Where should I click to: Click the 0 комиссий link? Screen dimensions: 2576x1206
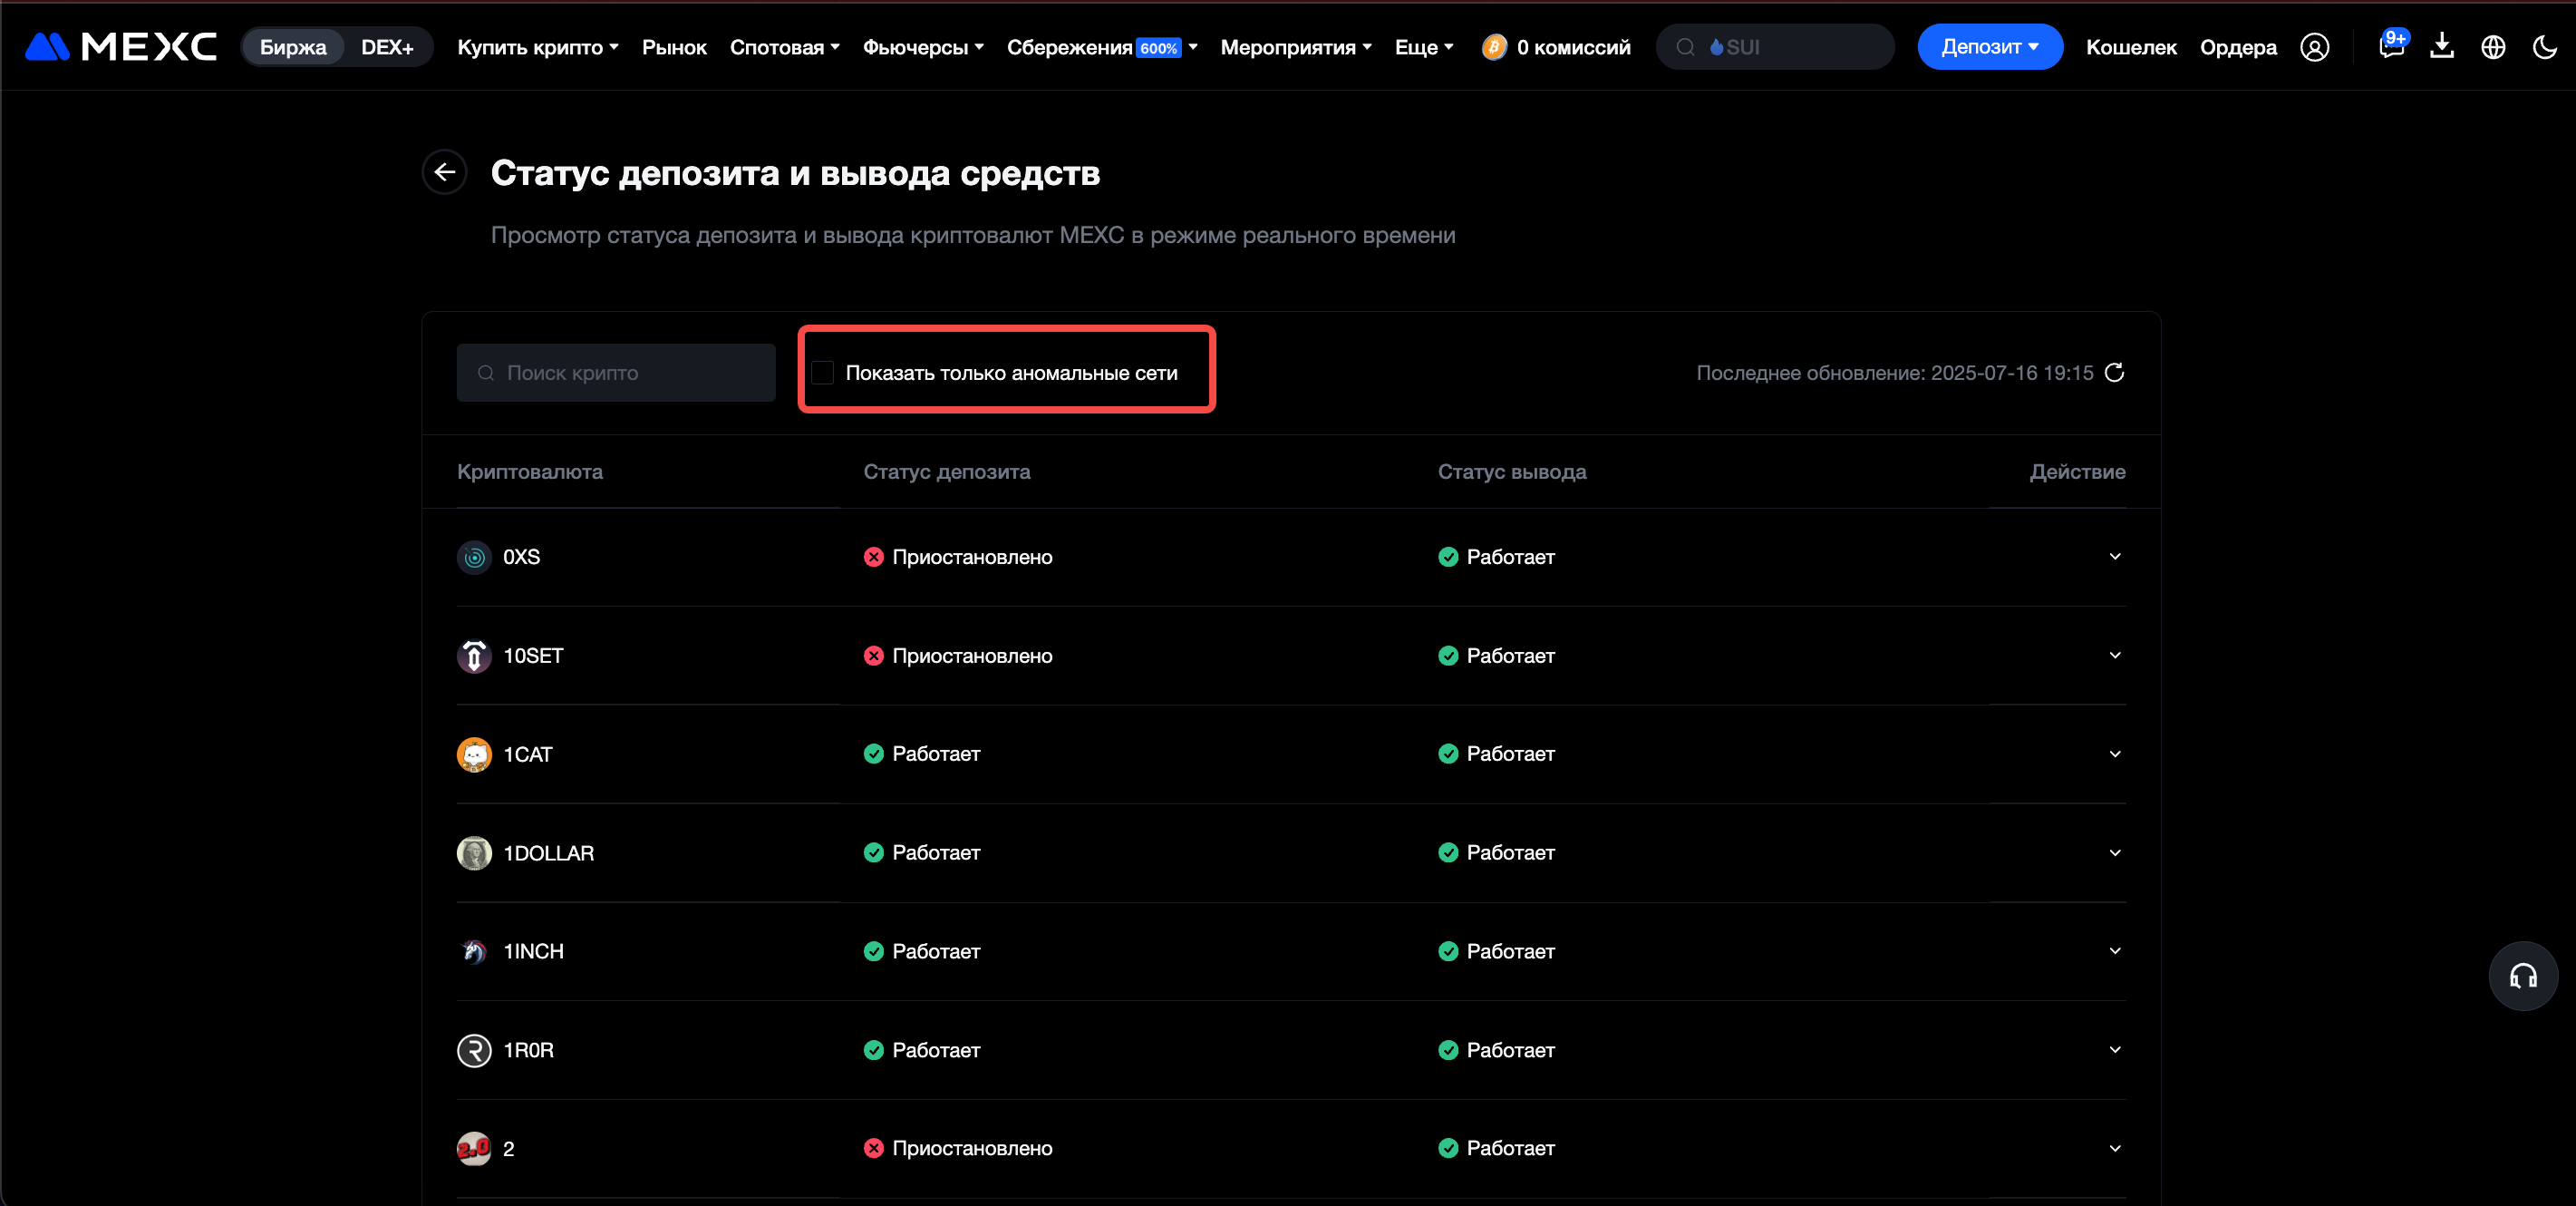coord(1573,47)
